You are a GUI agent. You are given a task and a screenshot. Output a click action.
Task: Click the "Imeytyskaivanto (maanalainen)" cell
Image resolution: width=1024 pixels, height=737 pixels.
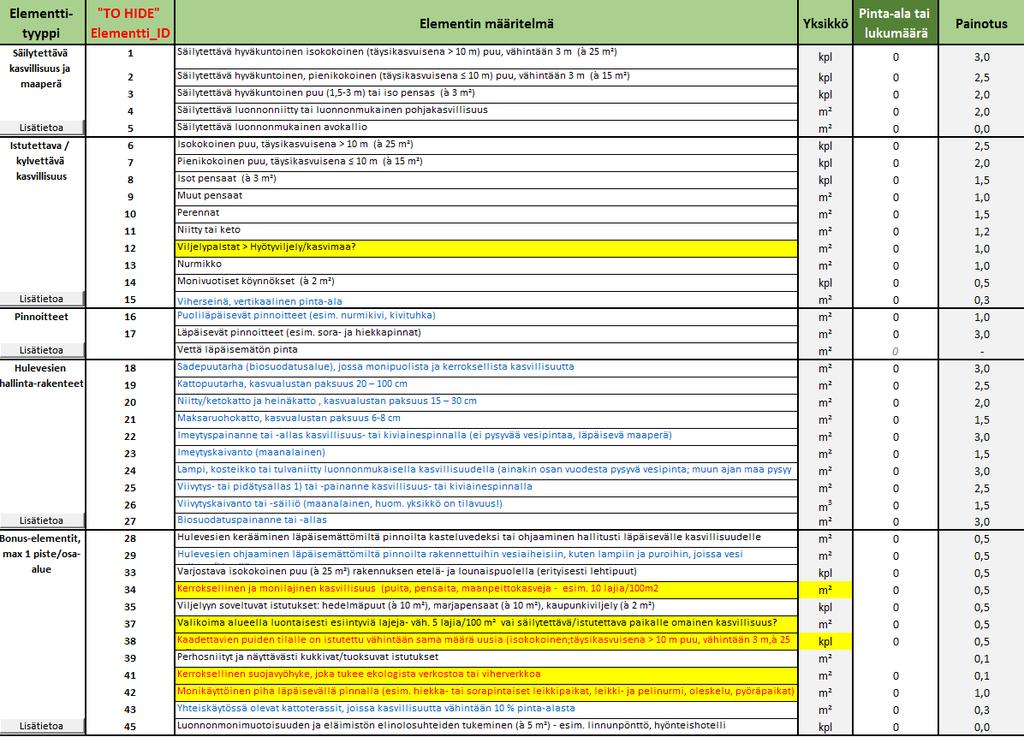tap(487, 454)
